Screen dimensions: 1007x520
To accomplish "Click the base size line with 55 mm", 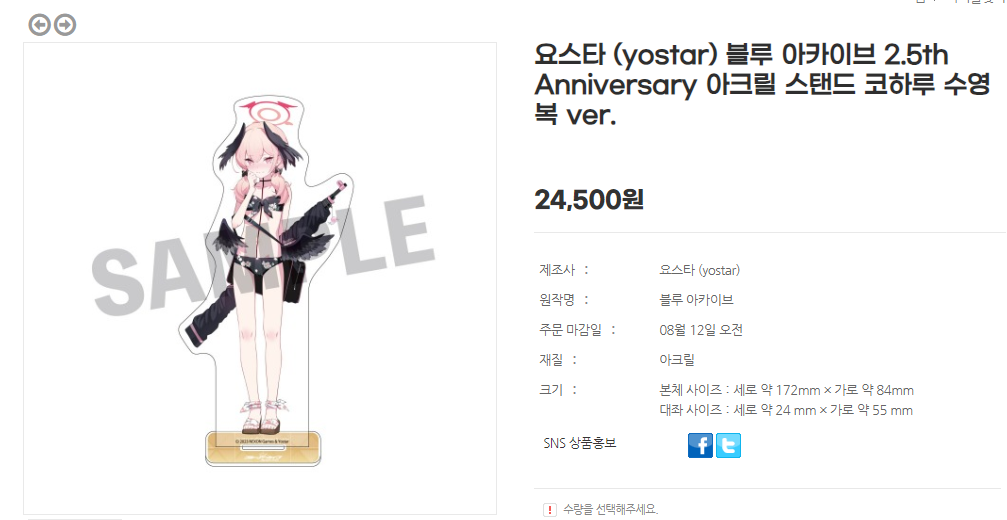I will click(785, 410).
